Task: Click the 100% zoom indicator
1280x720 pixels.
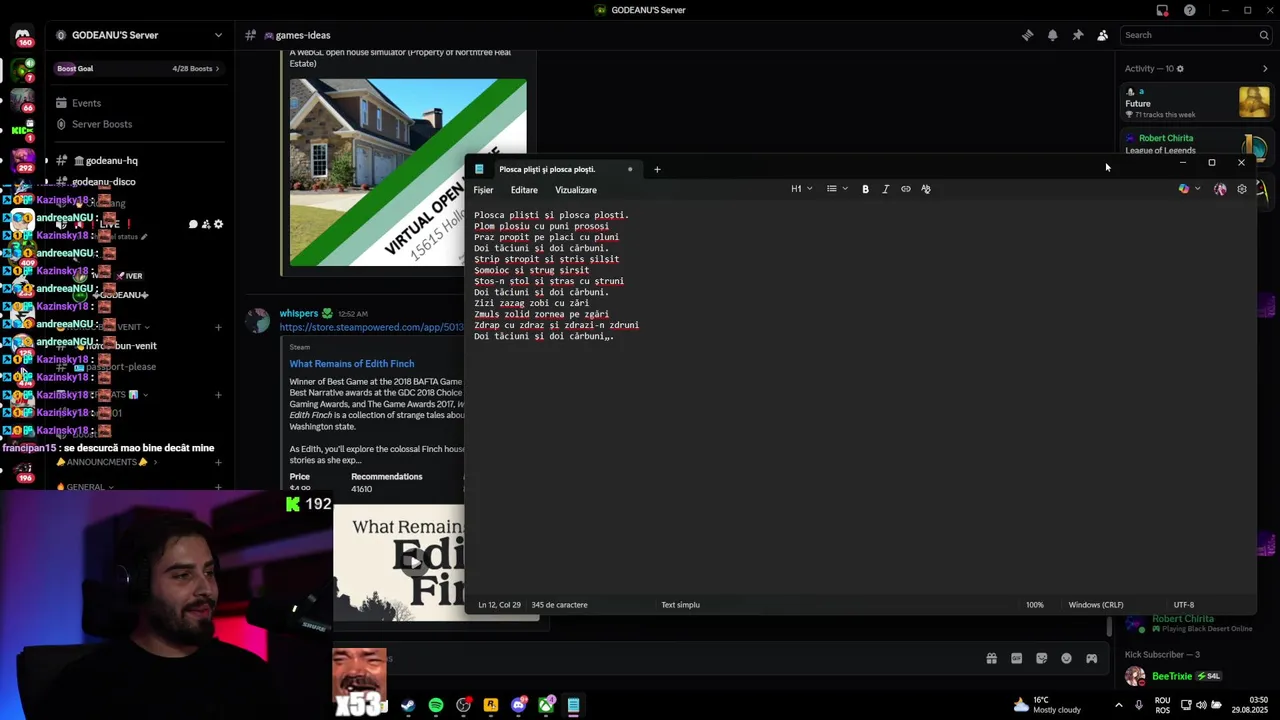Action: coord(1035,605)
